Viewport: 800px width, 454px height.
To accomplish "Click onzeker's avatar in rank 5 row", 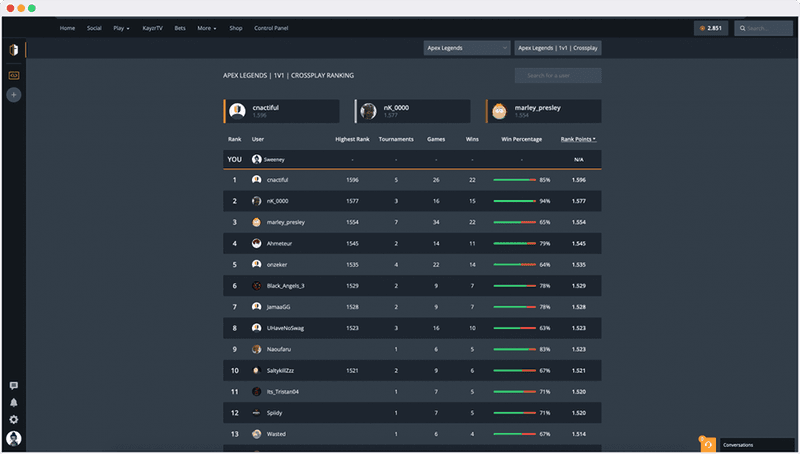I will click(257, 264).
